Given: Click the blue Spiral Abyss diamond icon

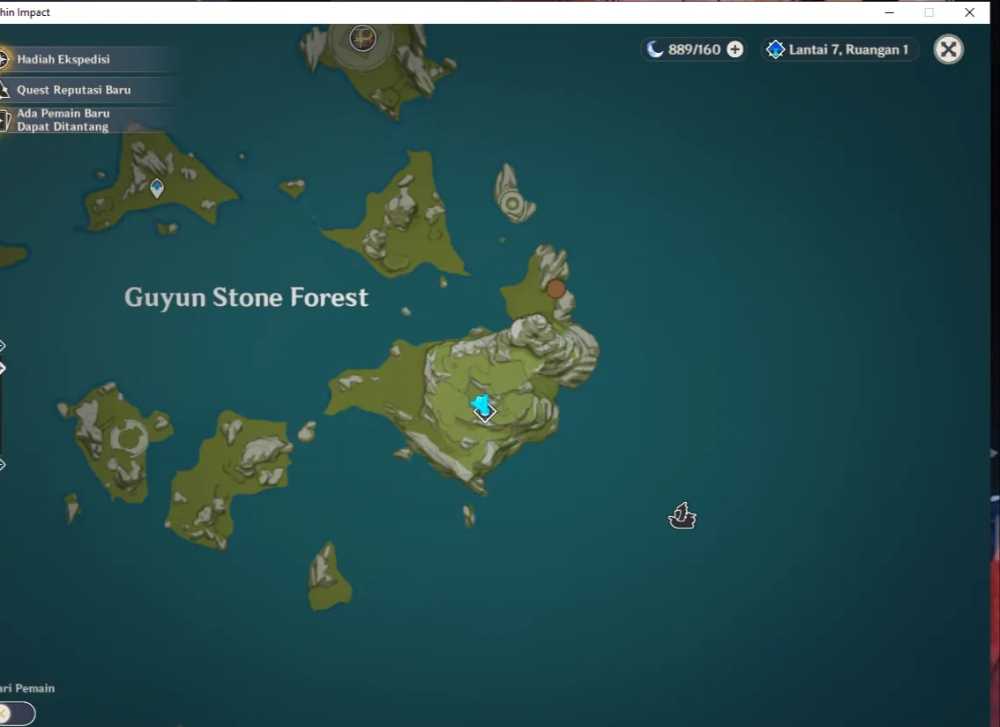Looking at the screenshot, I should coord(775,49).
